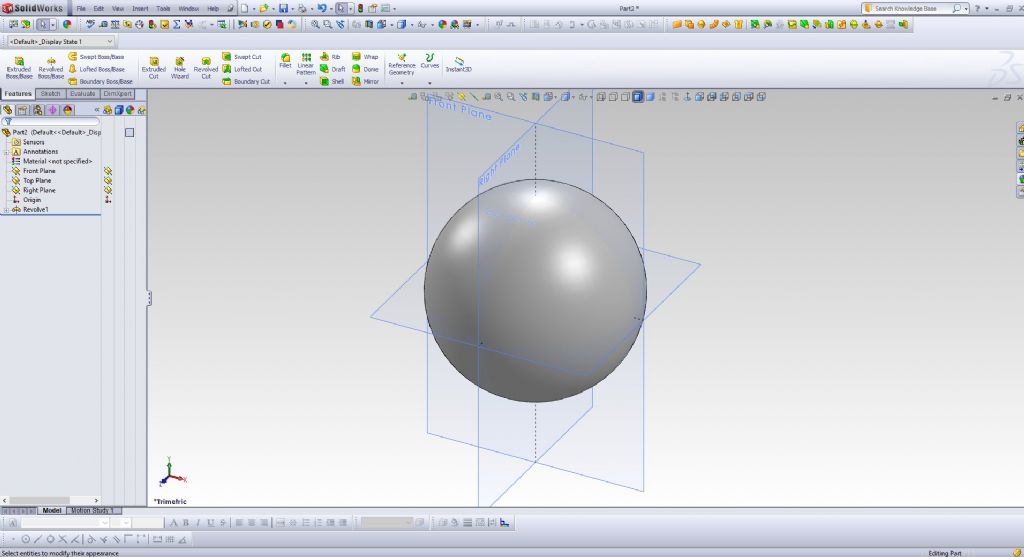The width and height of the screenshot is (1024, 557).
Task: Open the Save button dropdown arrow
Action: point(292,9)
